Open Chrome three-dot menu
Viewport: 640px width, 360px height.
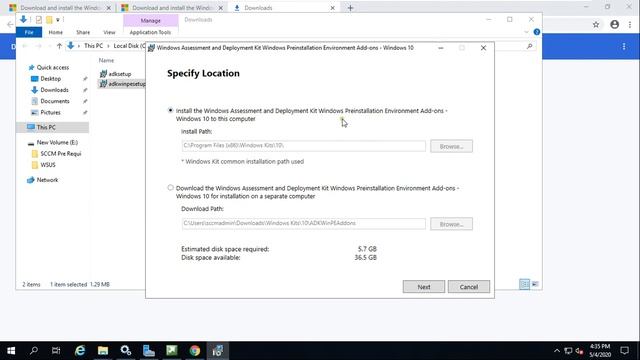tap(630, 24)
